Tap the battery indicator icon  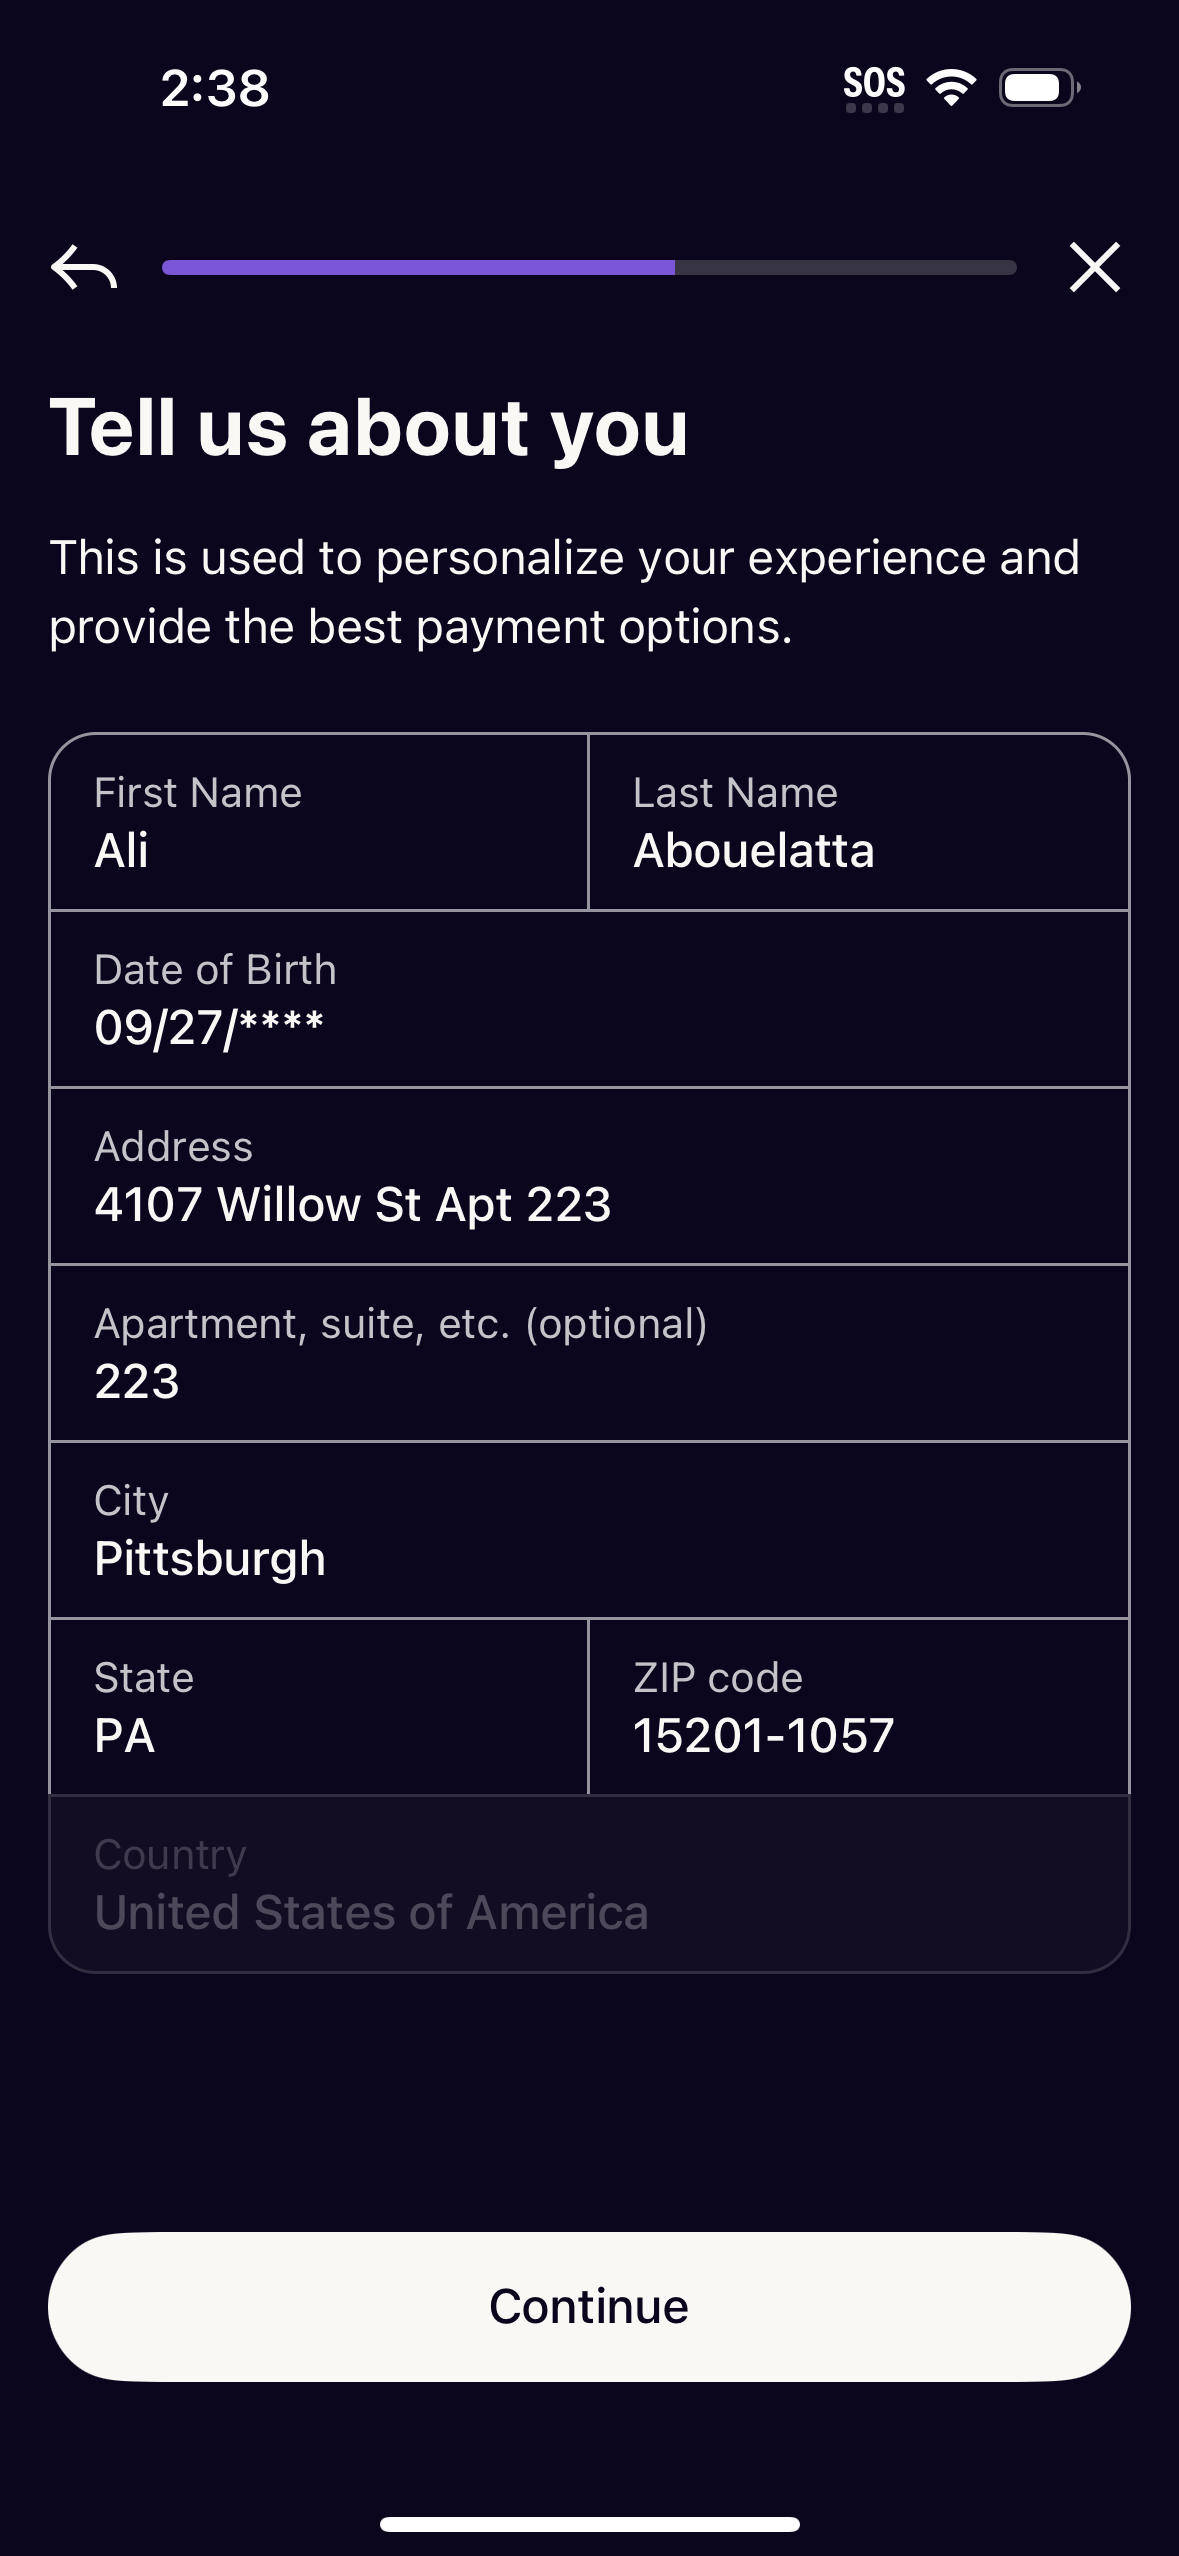coord(1039,88)
